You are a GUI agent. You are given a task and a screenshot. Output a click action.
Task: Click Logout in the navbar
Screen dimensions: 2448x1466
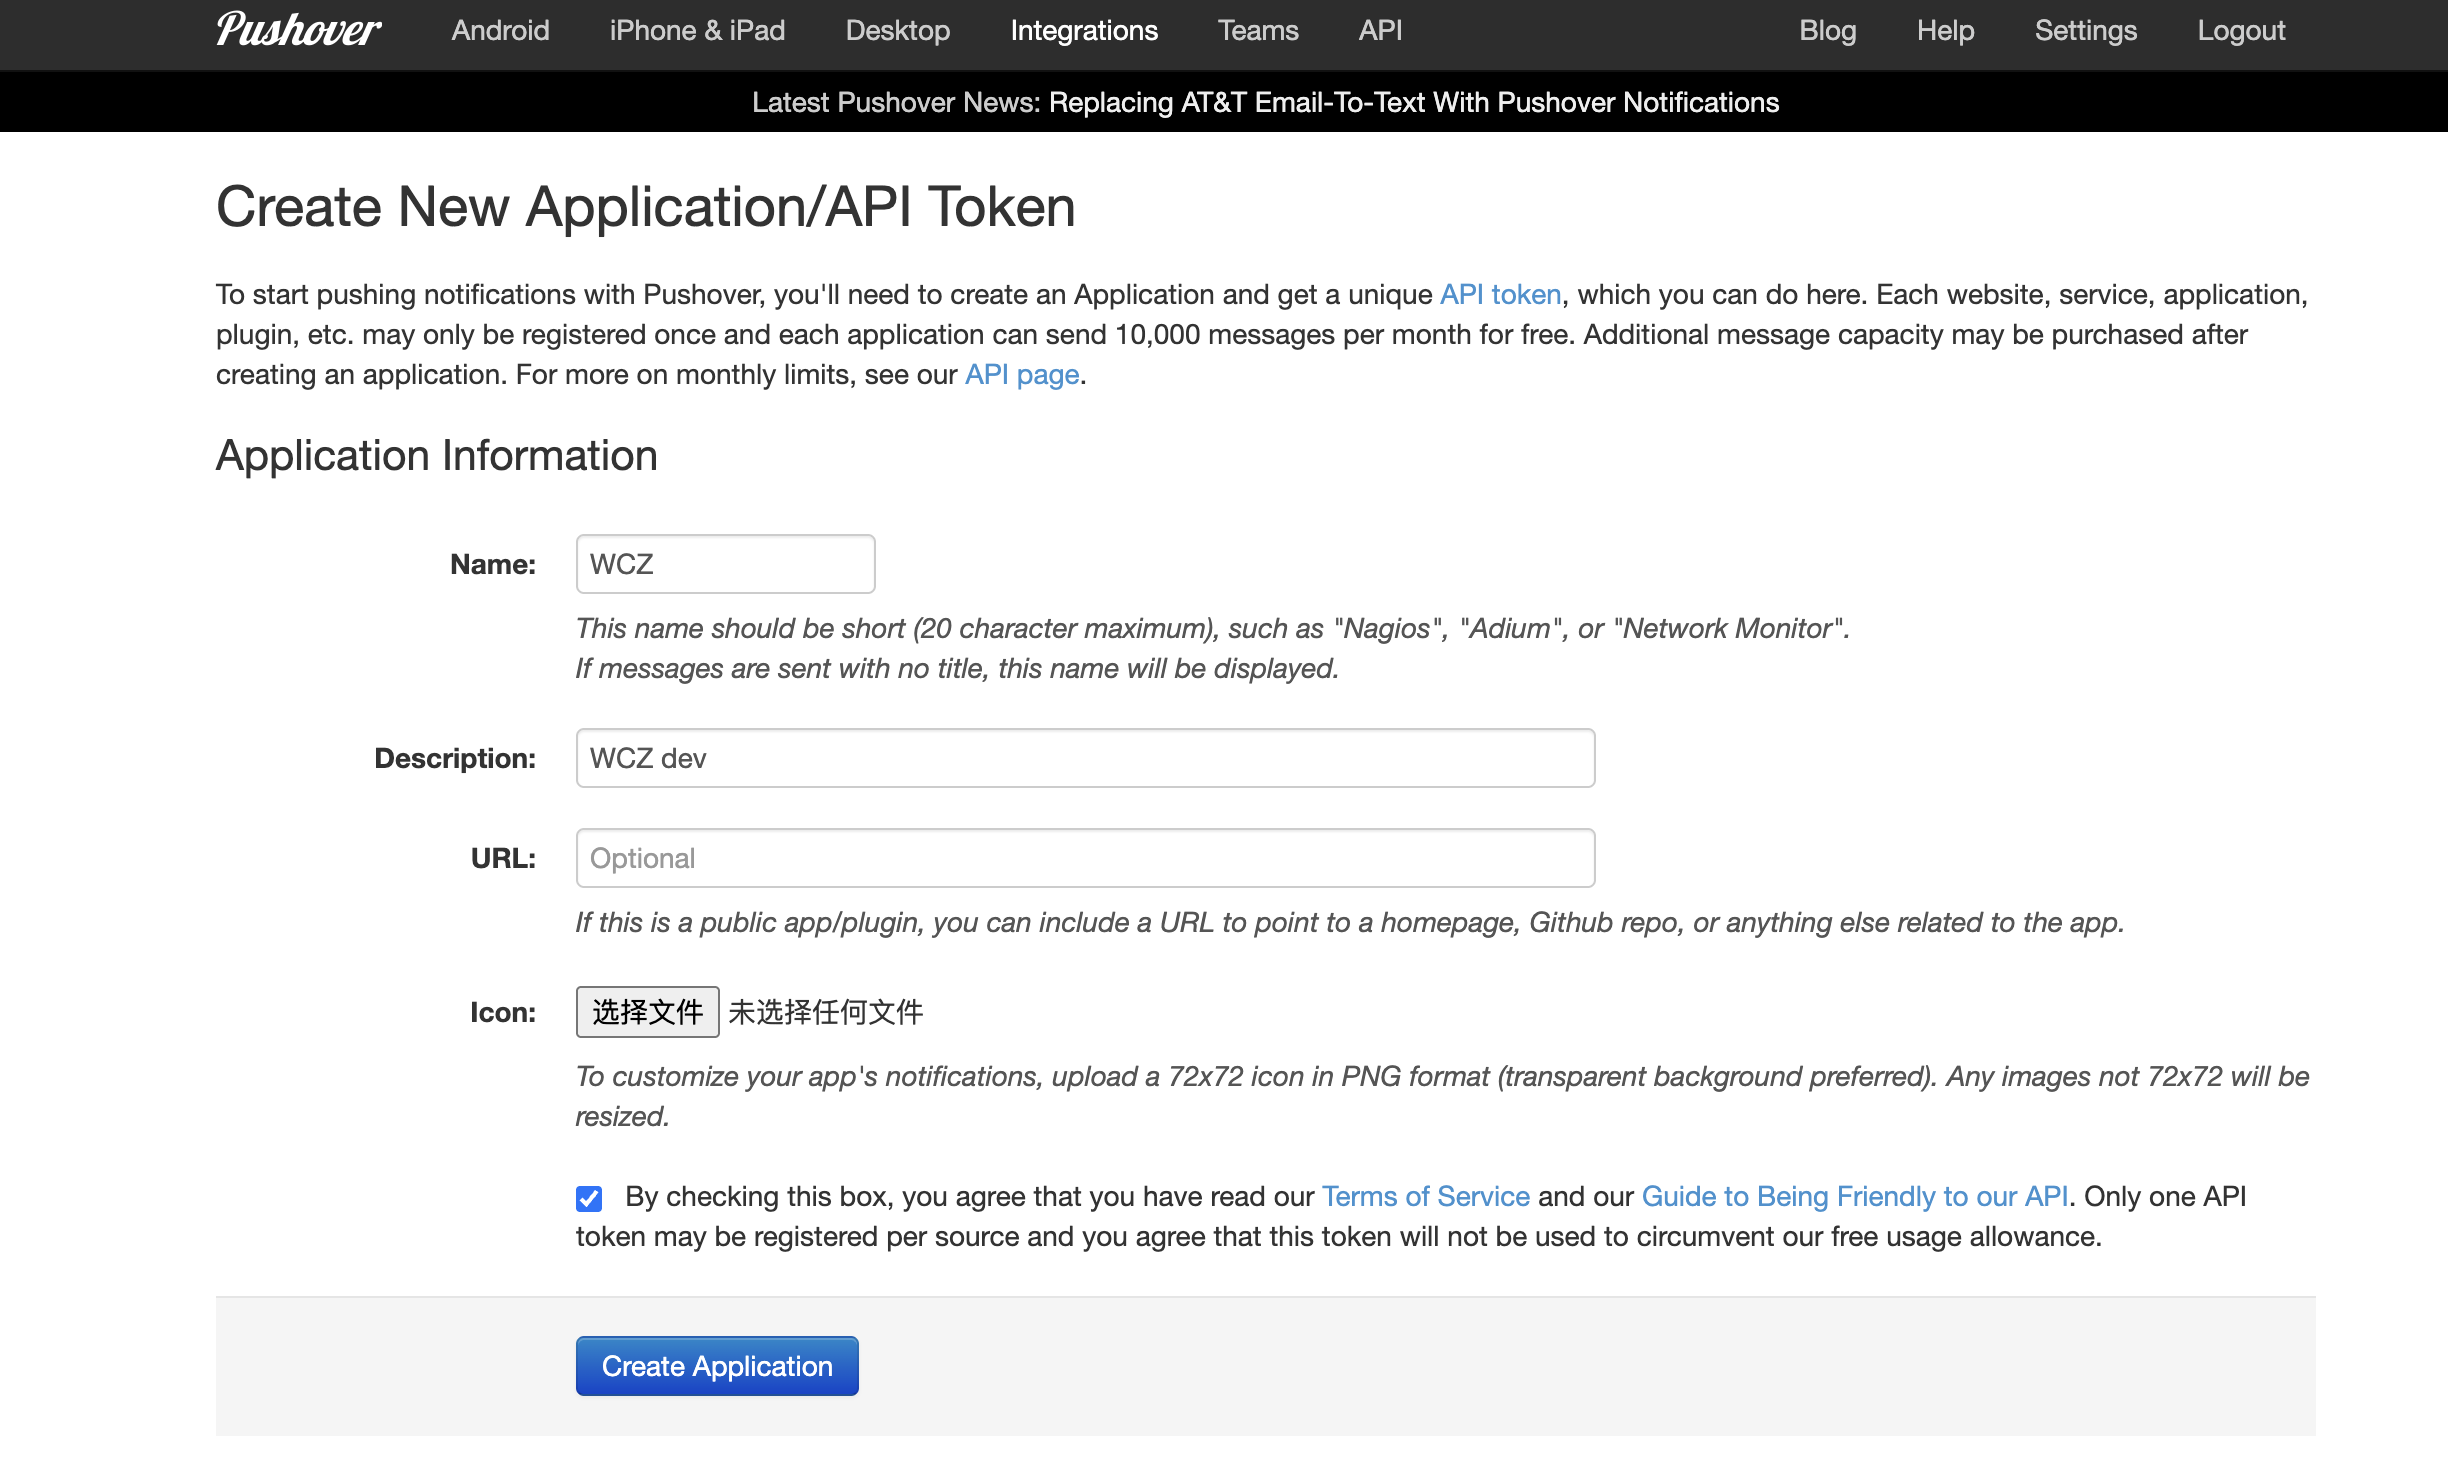click(x=2240, y=30)
